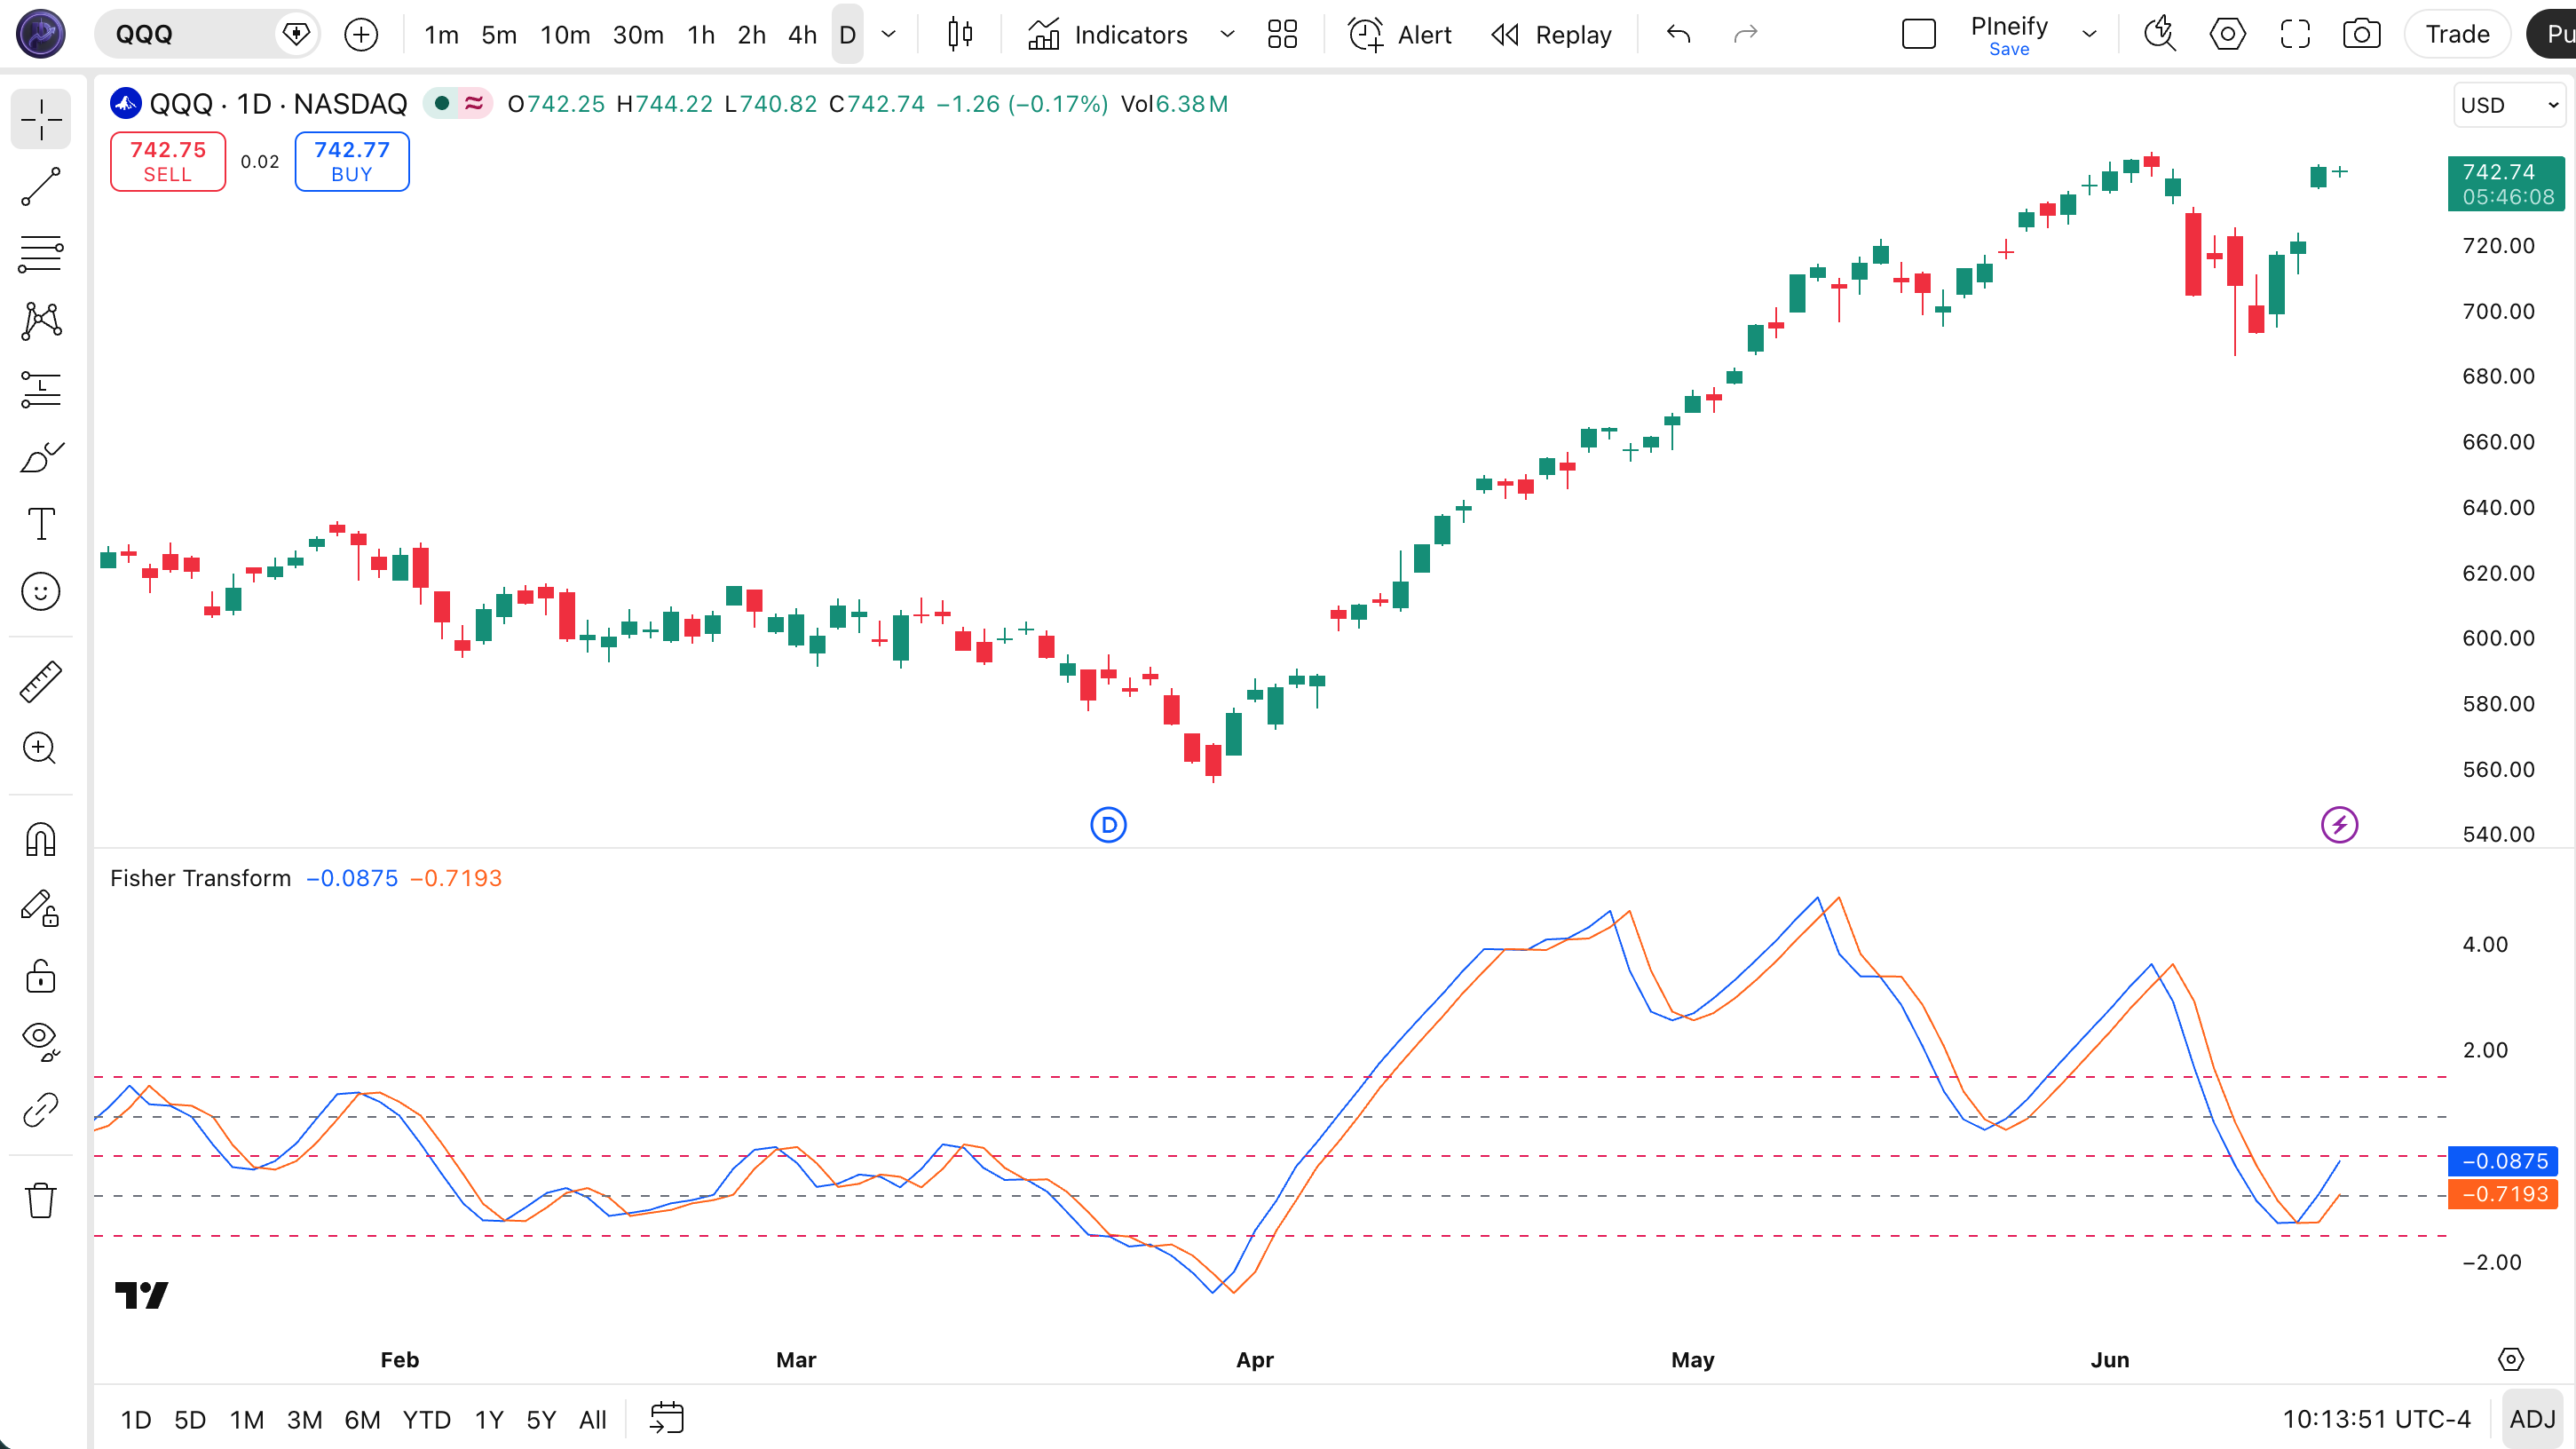Switch to the 2h timeframe
The width and height of the screenshot is (2576, 1449).
pyautogui.click(x=751, y=35)
